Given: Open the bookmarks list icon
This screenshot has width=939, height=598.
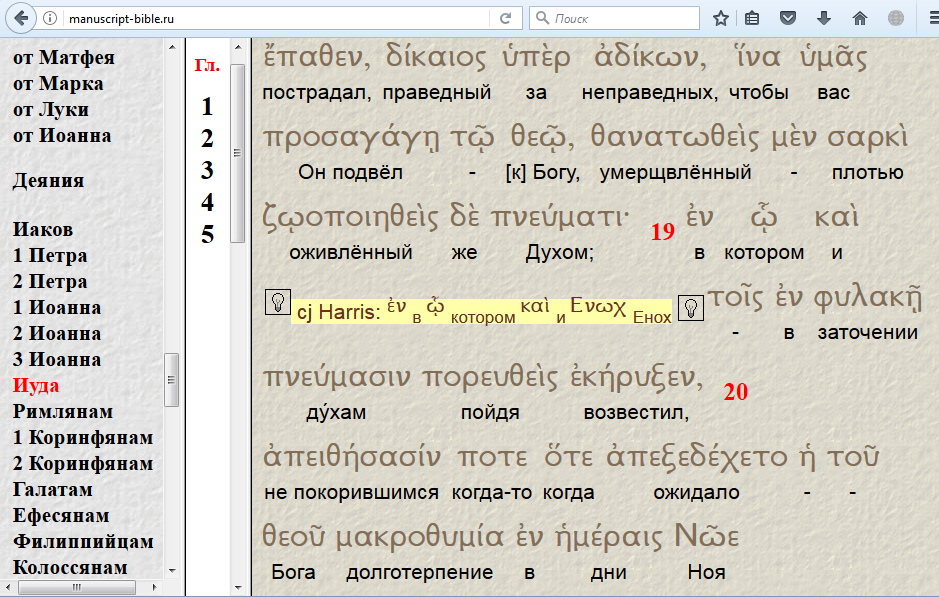Looking at the screenshot, I should point(753,18).
